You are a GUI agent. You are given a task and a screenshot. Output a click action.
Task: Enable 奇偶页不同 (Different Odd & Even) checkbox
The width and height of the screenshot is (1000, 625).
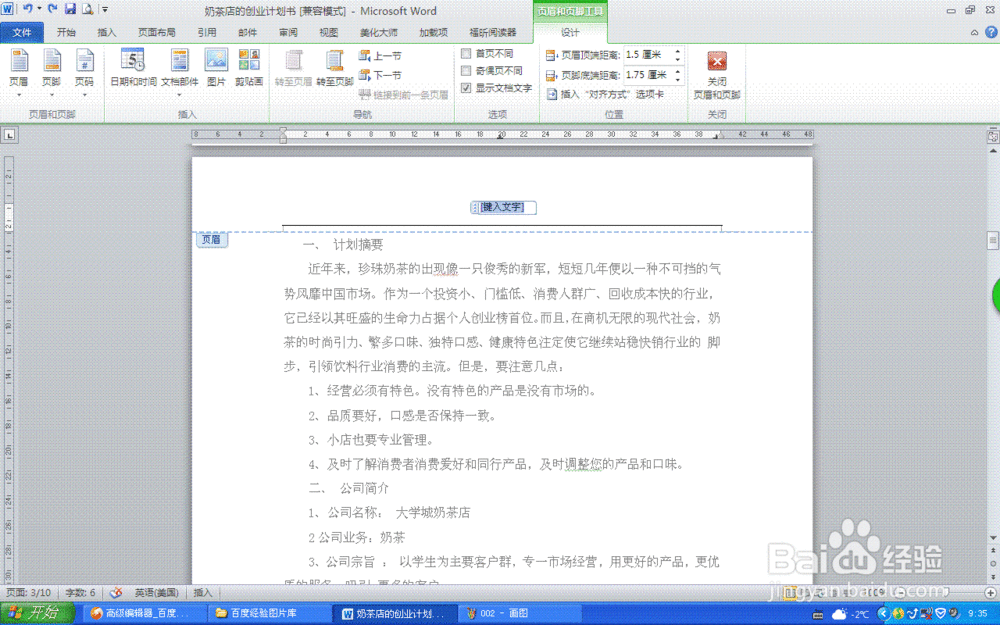click(x=466, y=71)
